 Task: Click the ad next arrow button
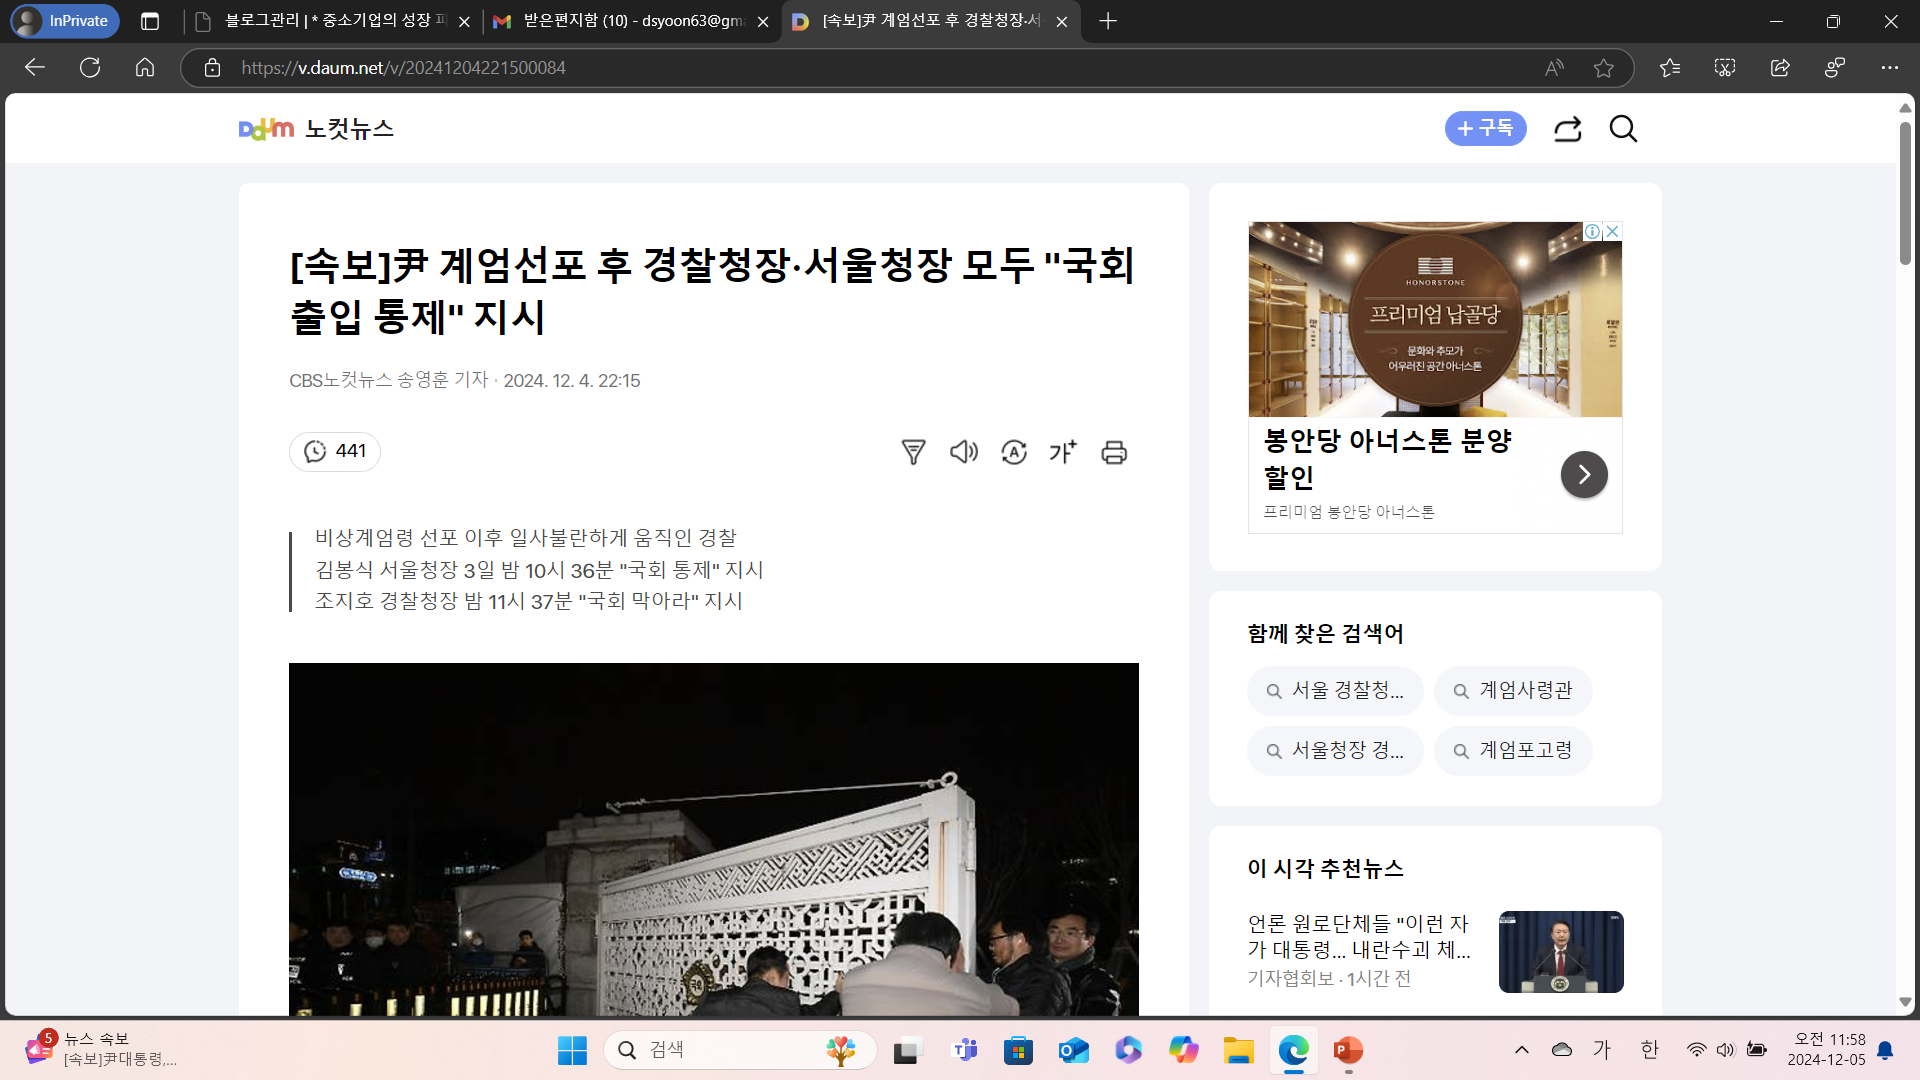(1584, 475)
